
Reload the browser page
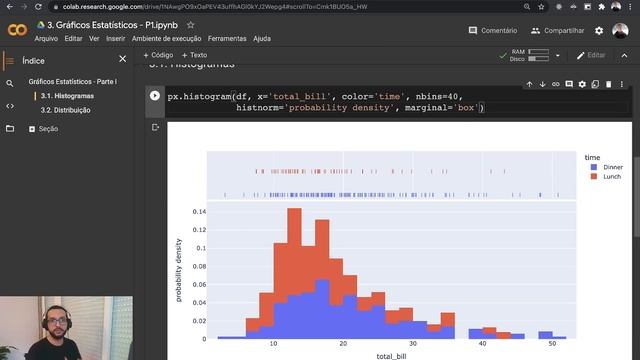click(x=38, y=7)
